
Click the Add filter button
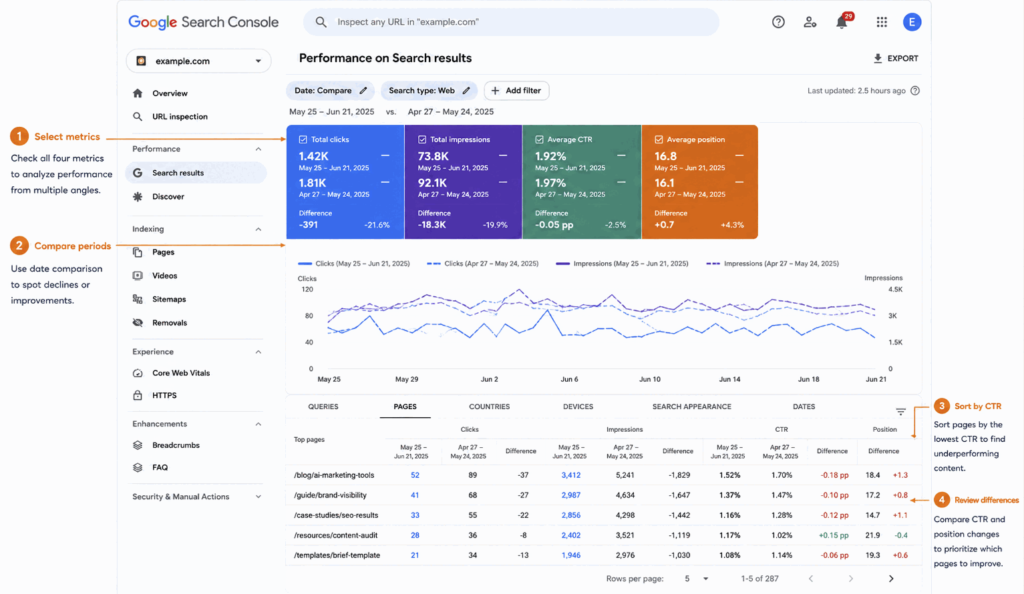point(516,91)
